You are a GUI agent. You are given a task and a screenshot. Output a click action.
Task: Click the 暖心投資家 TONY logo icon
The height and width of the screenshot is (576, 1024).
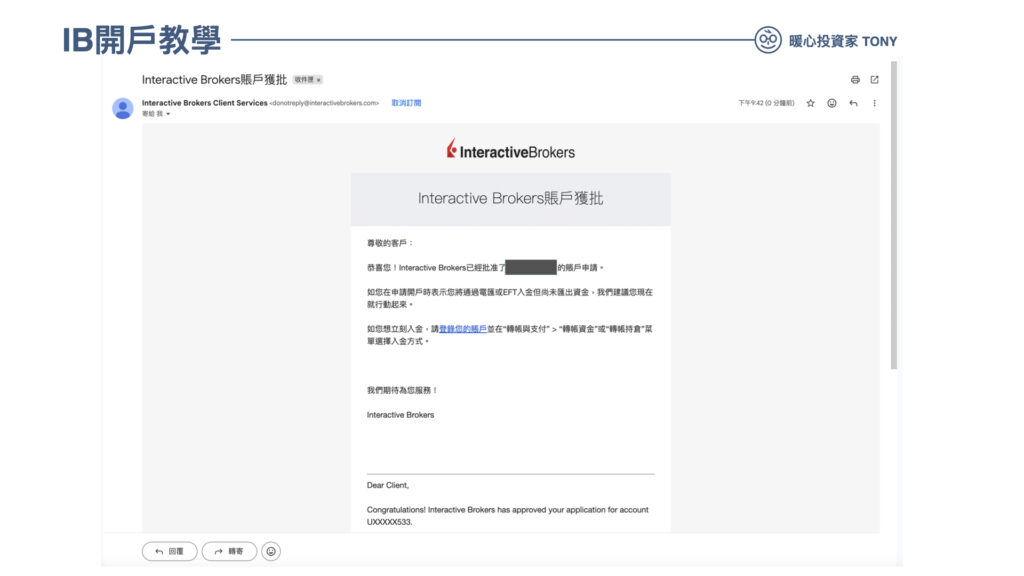pos(768,40)
